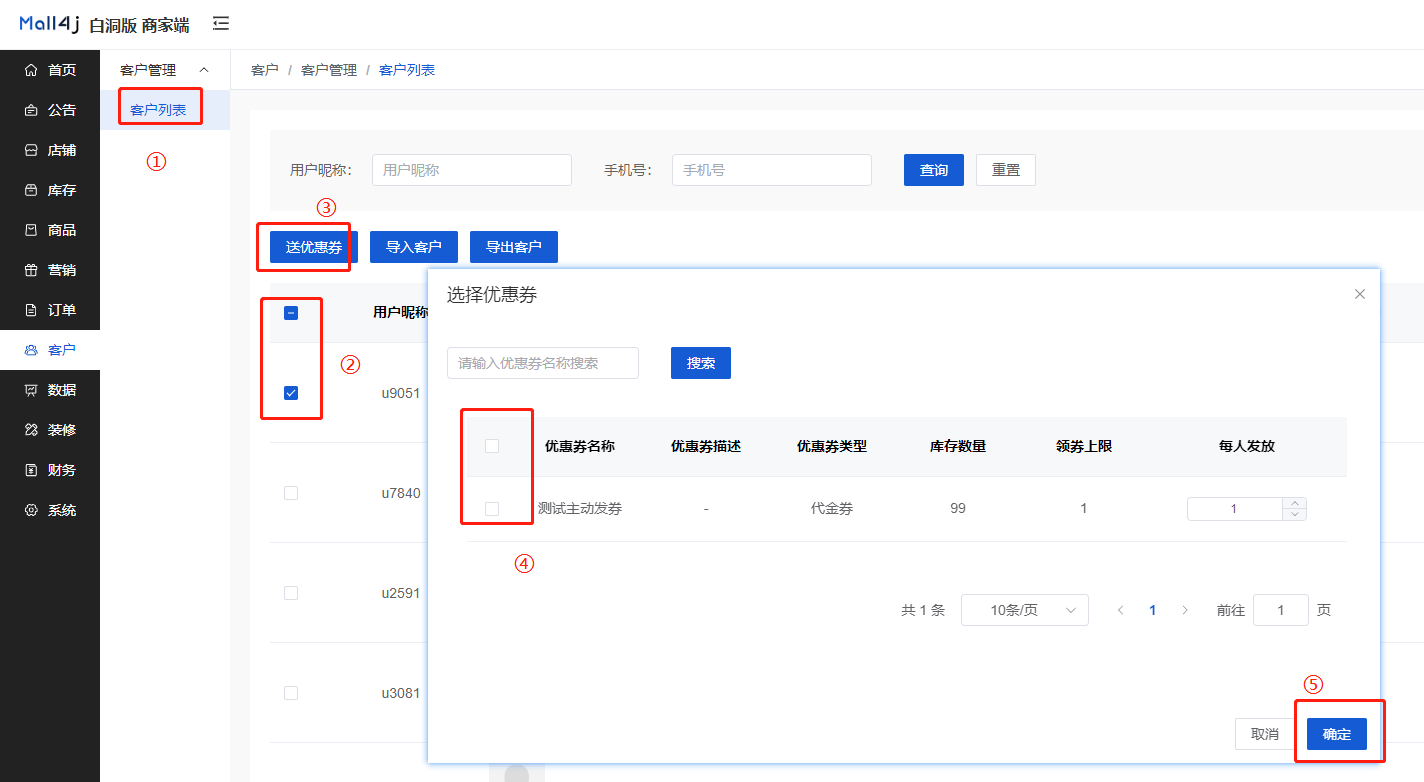
Task: Click the 前往 page number input
Action: (1281, 610)
